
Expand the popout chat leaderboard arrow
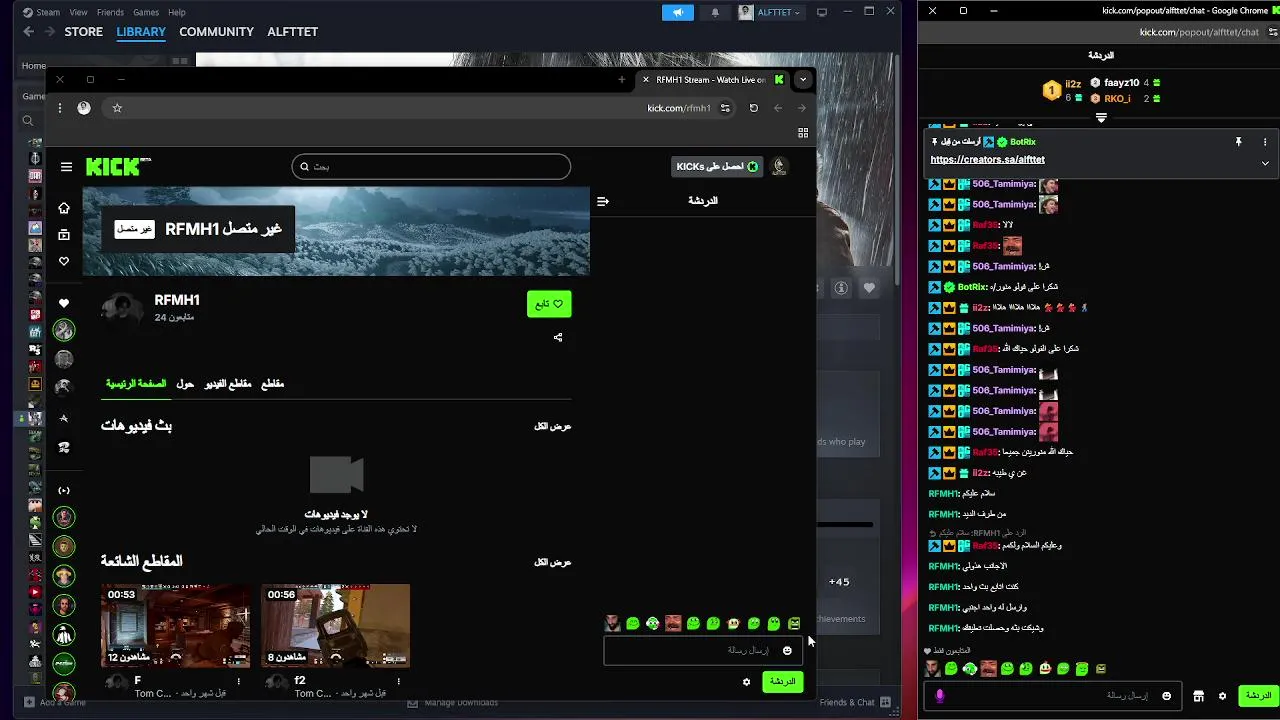(x=1101, y=118)
